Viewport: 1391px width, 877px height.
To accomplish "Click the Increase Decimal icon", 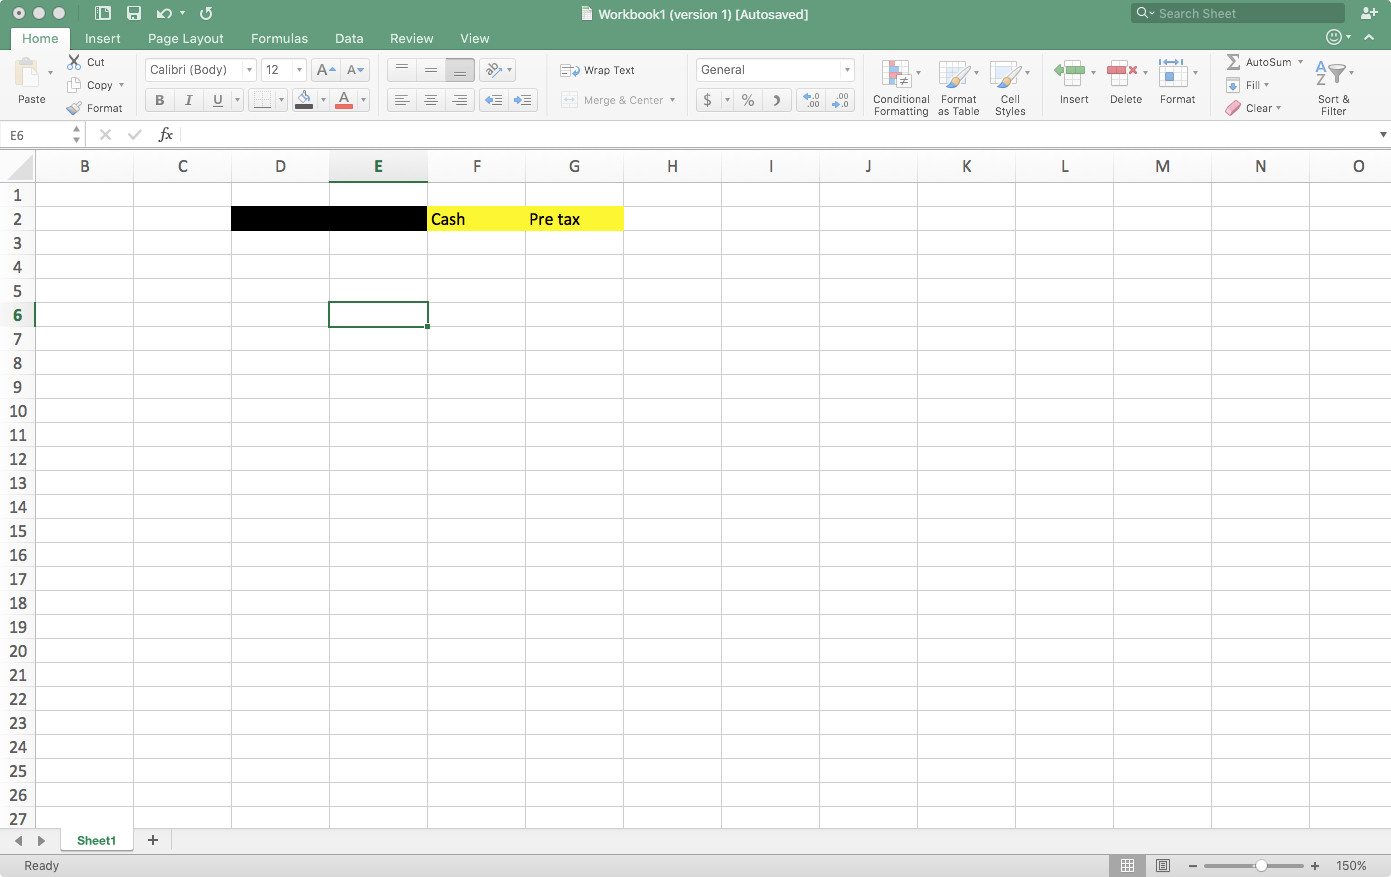I will [810, 100].
